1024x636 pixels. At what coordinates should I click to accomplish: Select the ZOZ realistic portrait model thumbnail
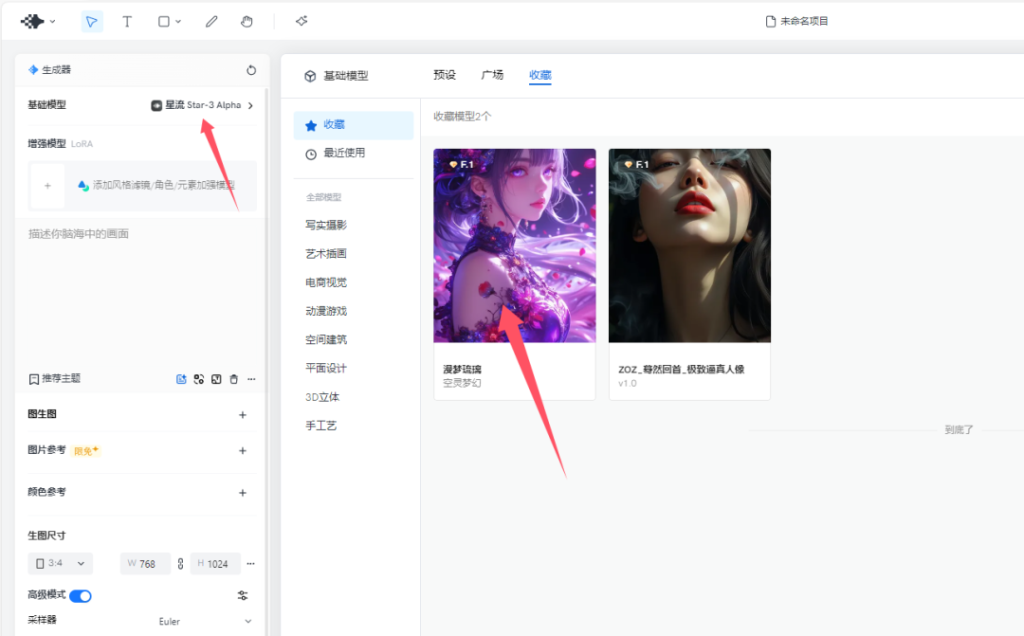coord(690,246)
